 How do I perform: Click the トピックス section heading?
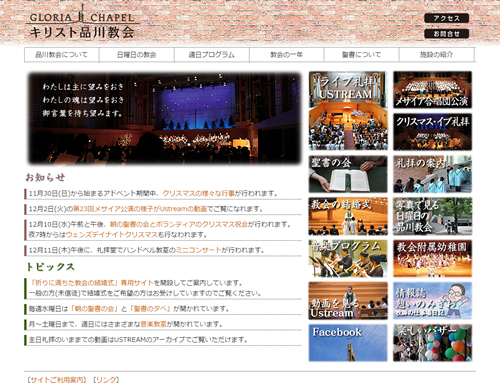[x=50, y=267]
